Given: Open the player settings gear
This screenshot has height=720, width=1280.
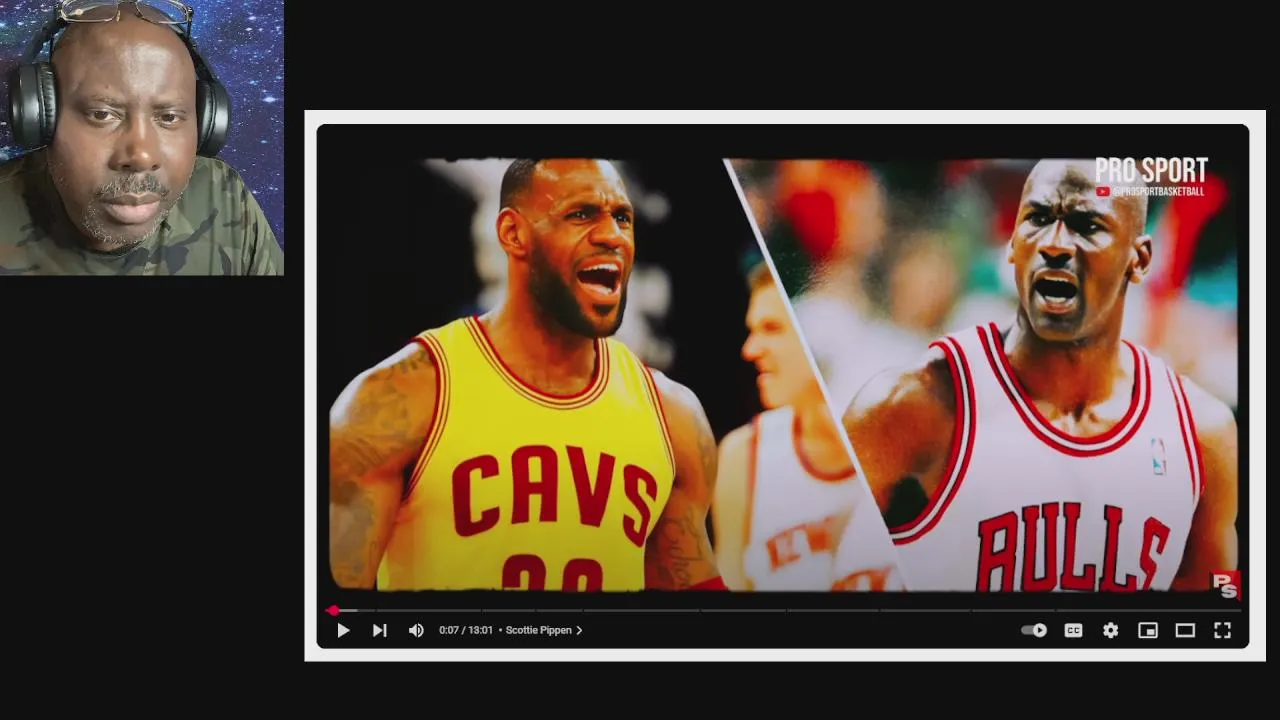Looking at the screenshot, I should coord(1110,630).
